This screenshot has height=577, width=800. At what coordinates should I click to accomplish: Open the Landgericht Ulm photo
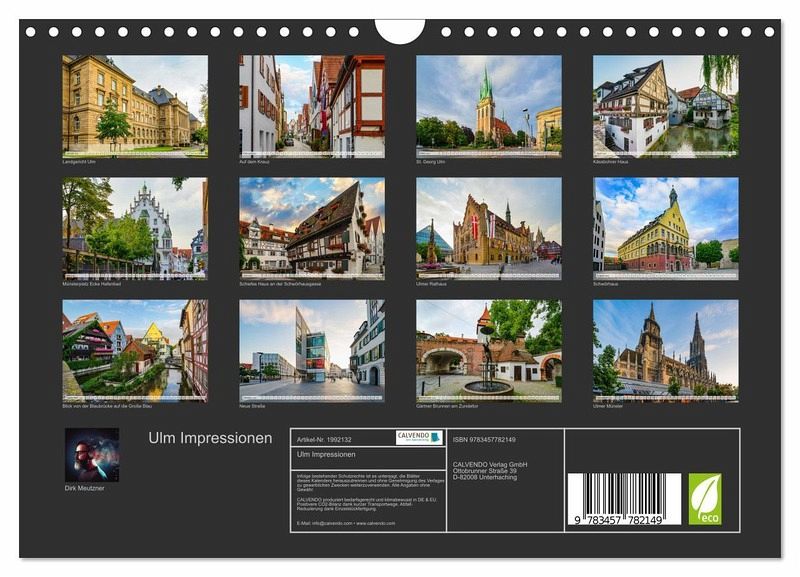tap(135, 105)
